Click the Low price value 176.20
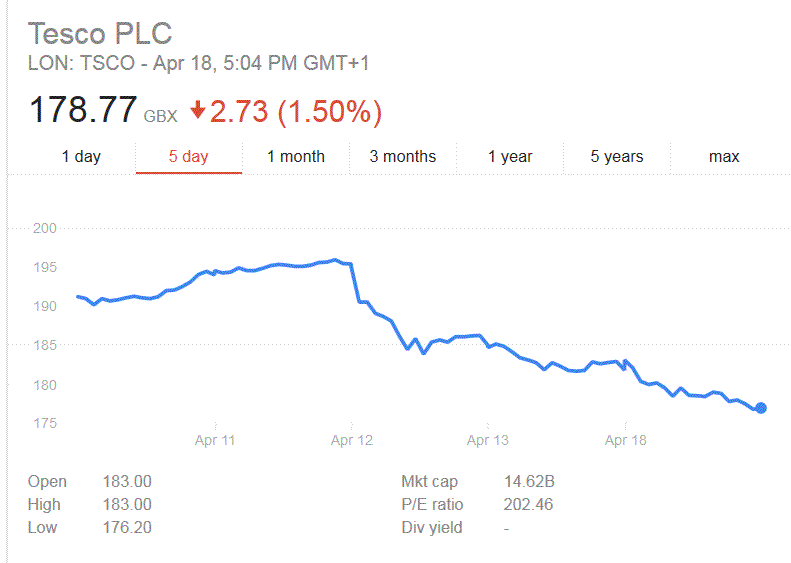Viewport: 791px width, 563px height. [127, 528]
